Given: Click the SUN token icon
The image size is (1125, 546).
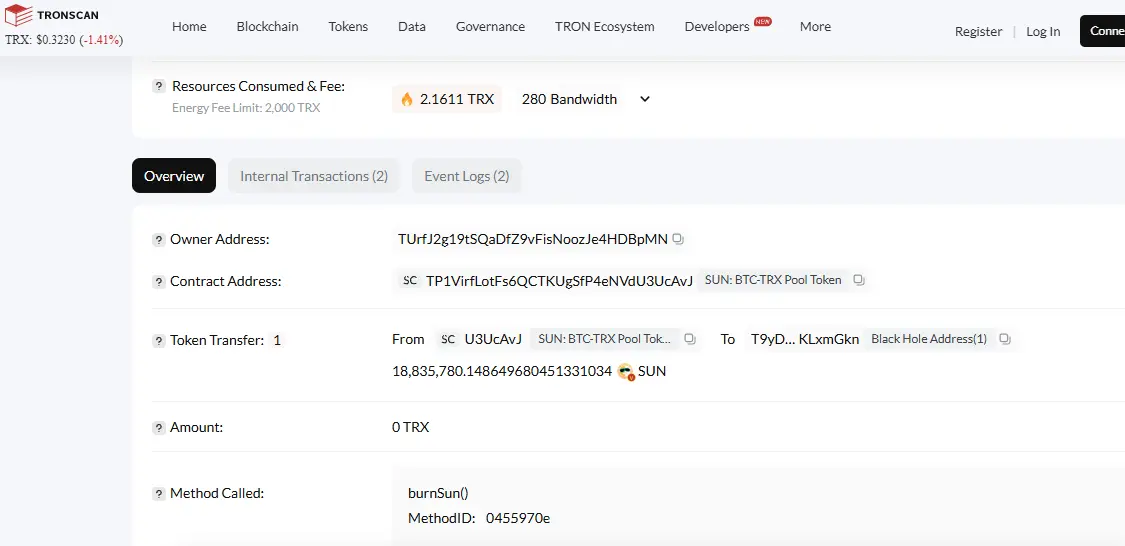Looking at the screenshot, I should coord(626,372).
